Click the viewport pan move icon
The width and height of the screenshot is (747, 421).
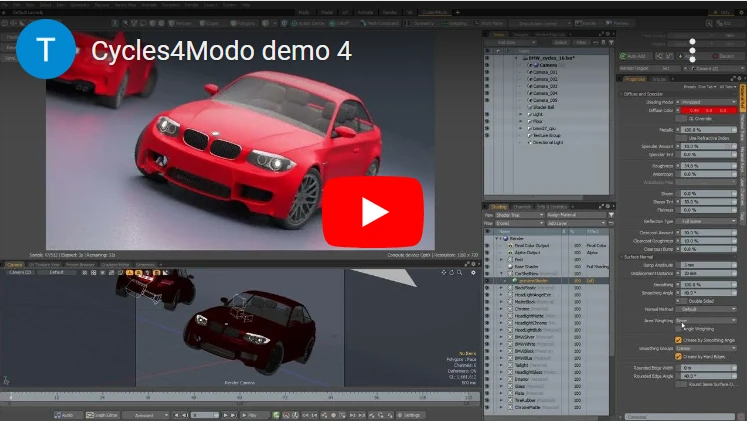pyautogui.click(x=444, y=273)
